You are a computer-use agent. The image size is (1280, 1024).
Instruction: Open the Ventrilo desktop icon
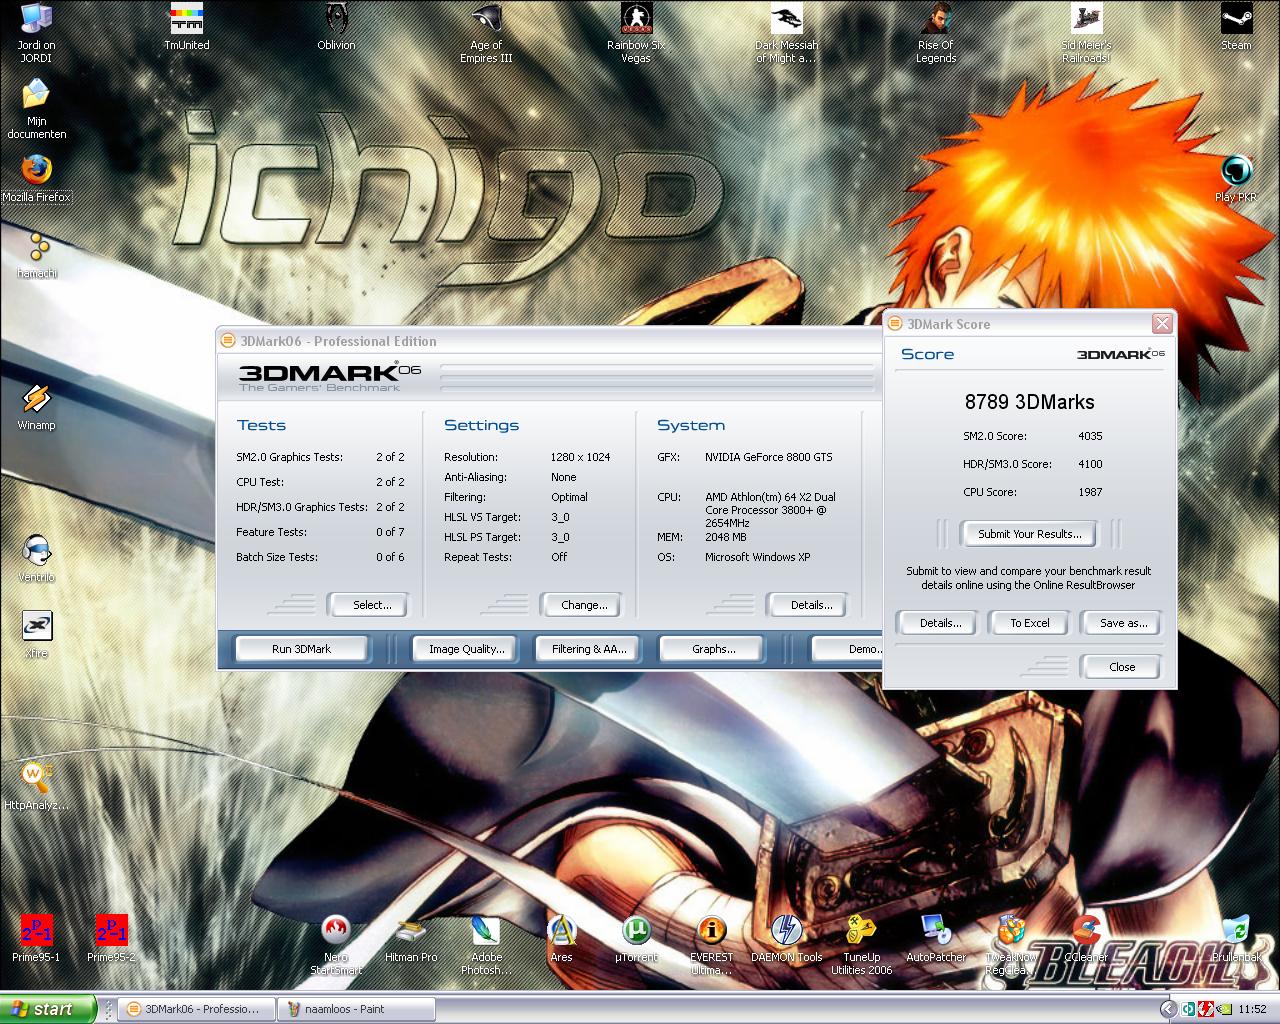click(36, 559)
